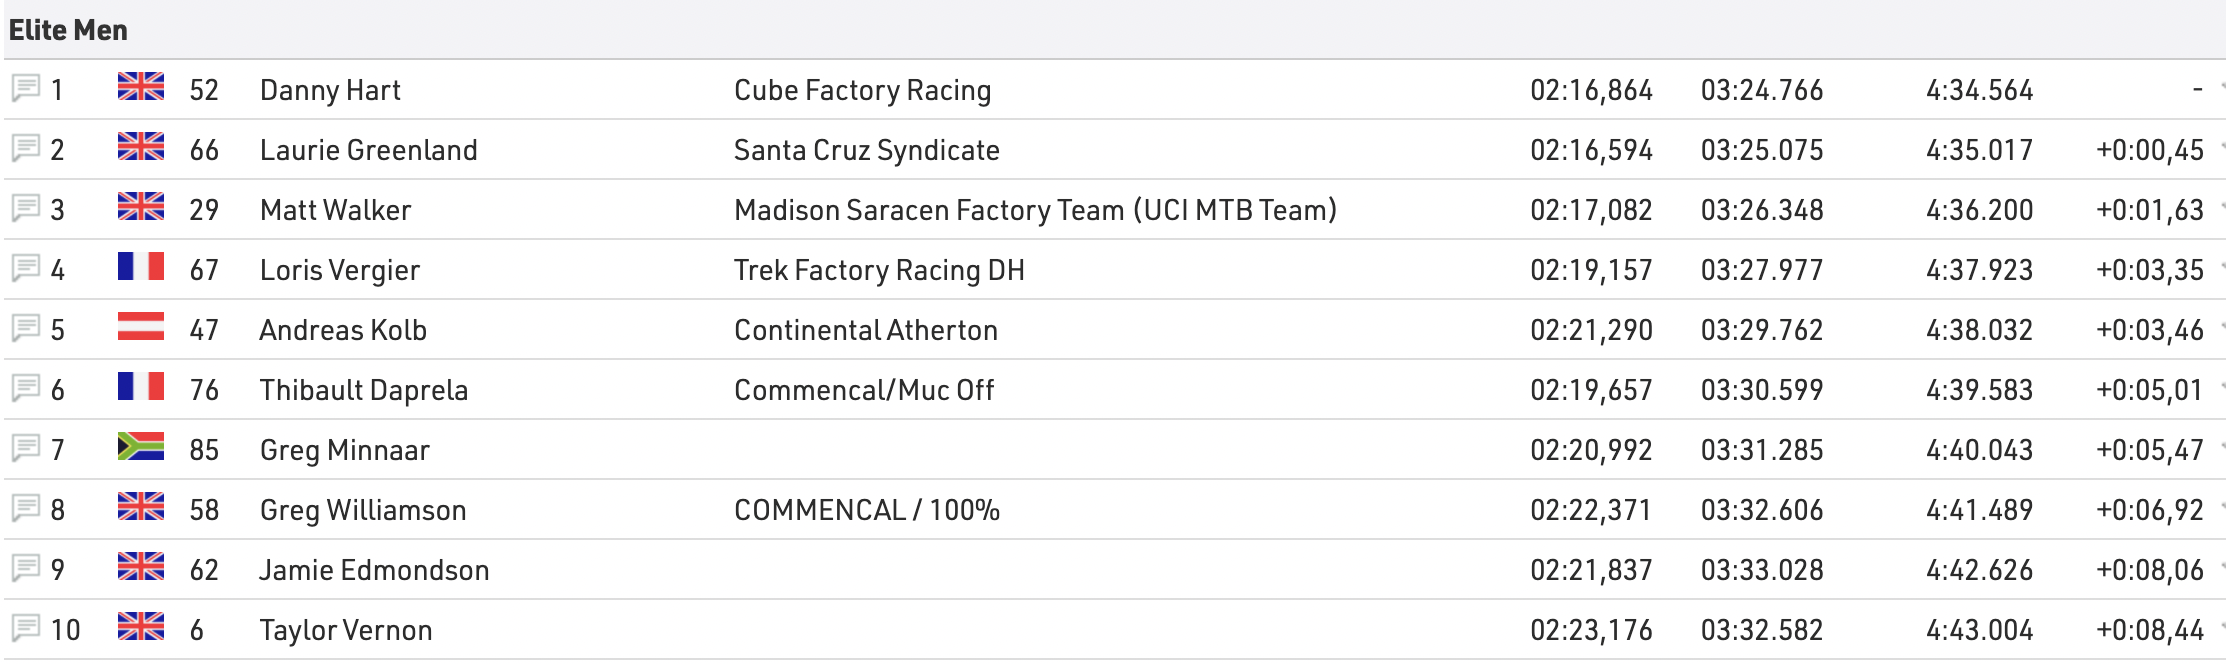Open the comment icon for Jamie Edmondson
This screenshot has height=664, width=2226.
point(26,569)
